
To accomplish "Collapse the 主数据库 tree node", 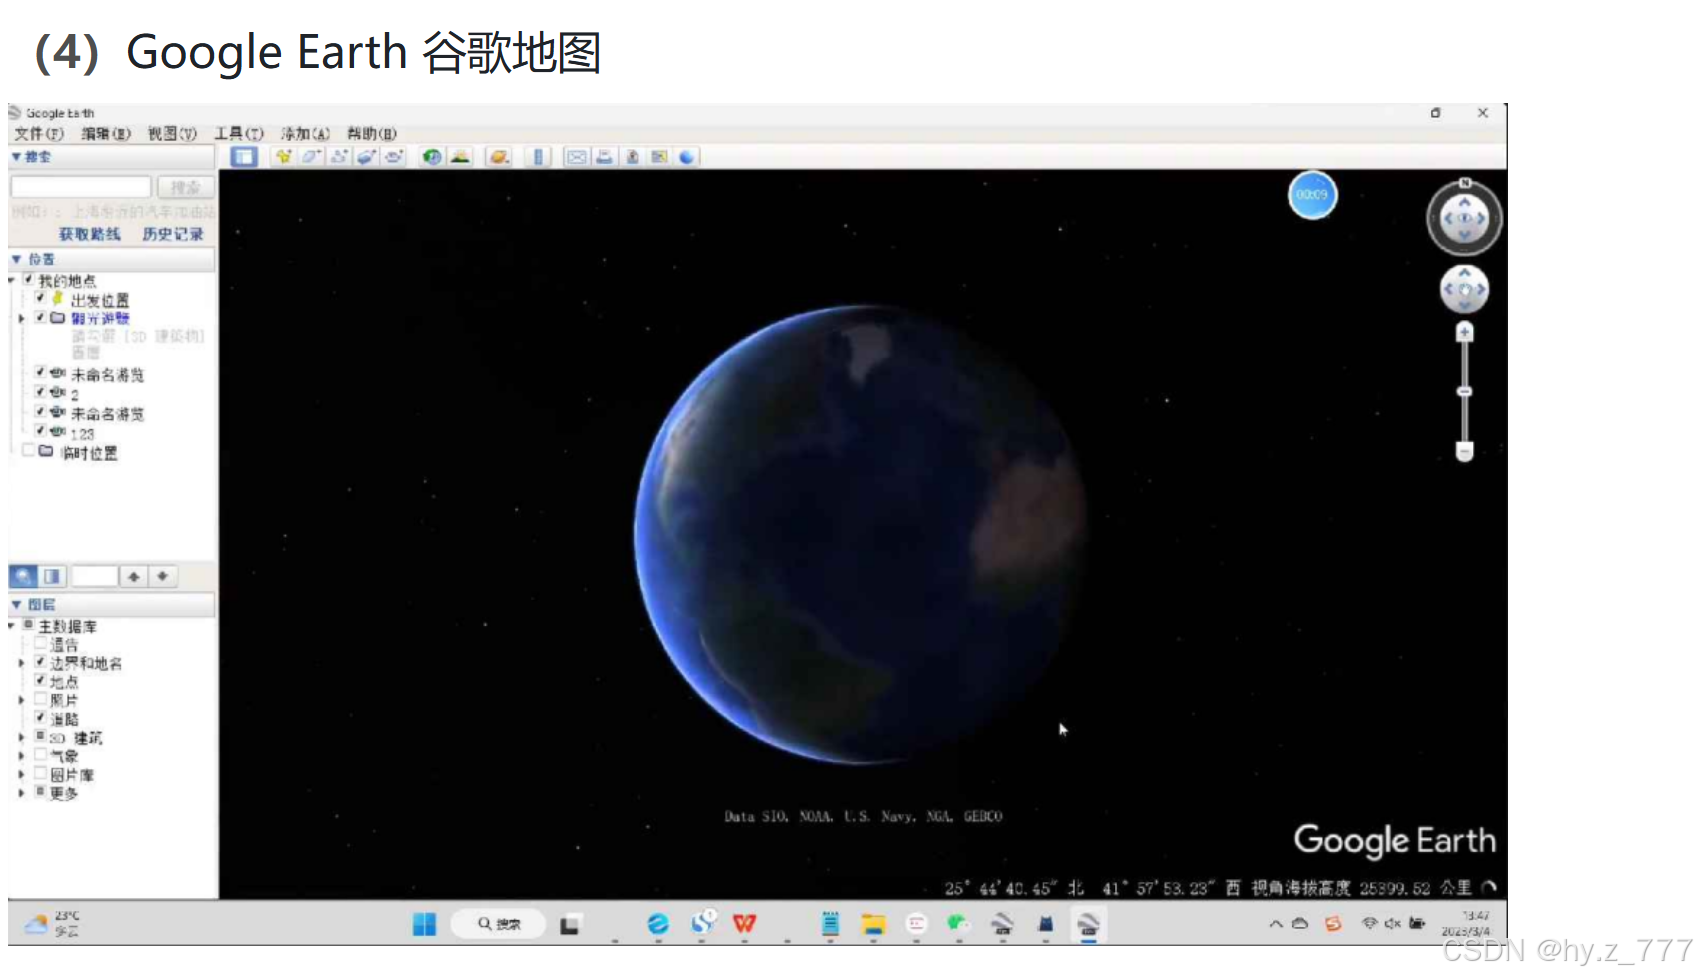I will (x=12, y=626).
